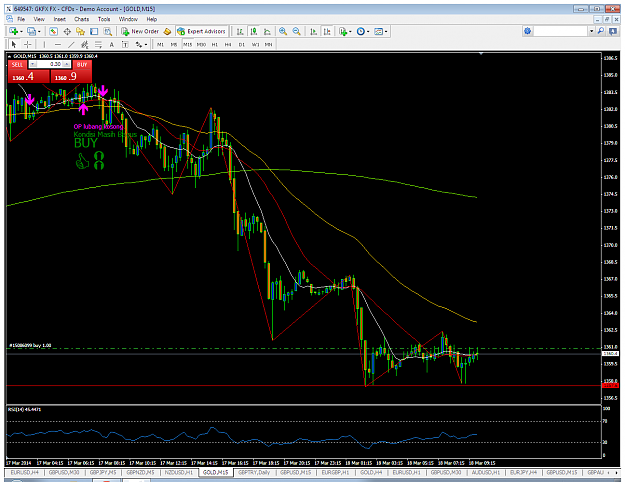Expand the Profiles dropdown arrow
Viewport: 625px width, 482px height.
pyautogui.click(x=39, y=31)
